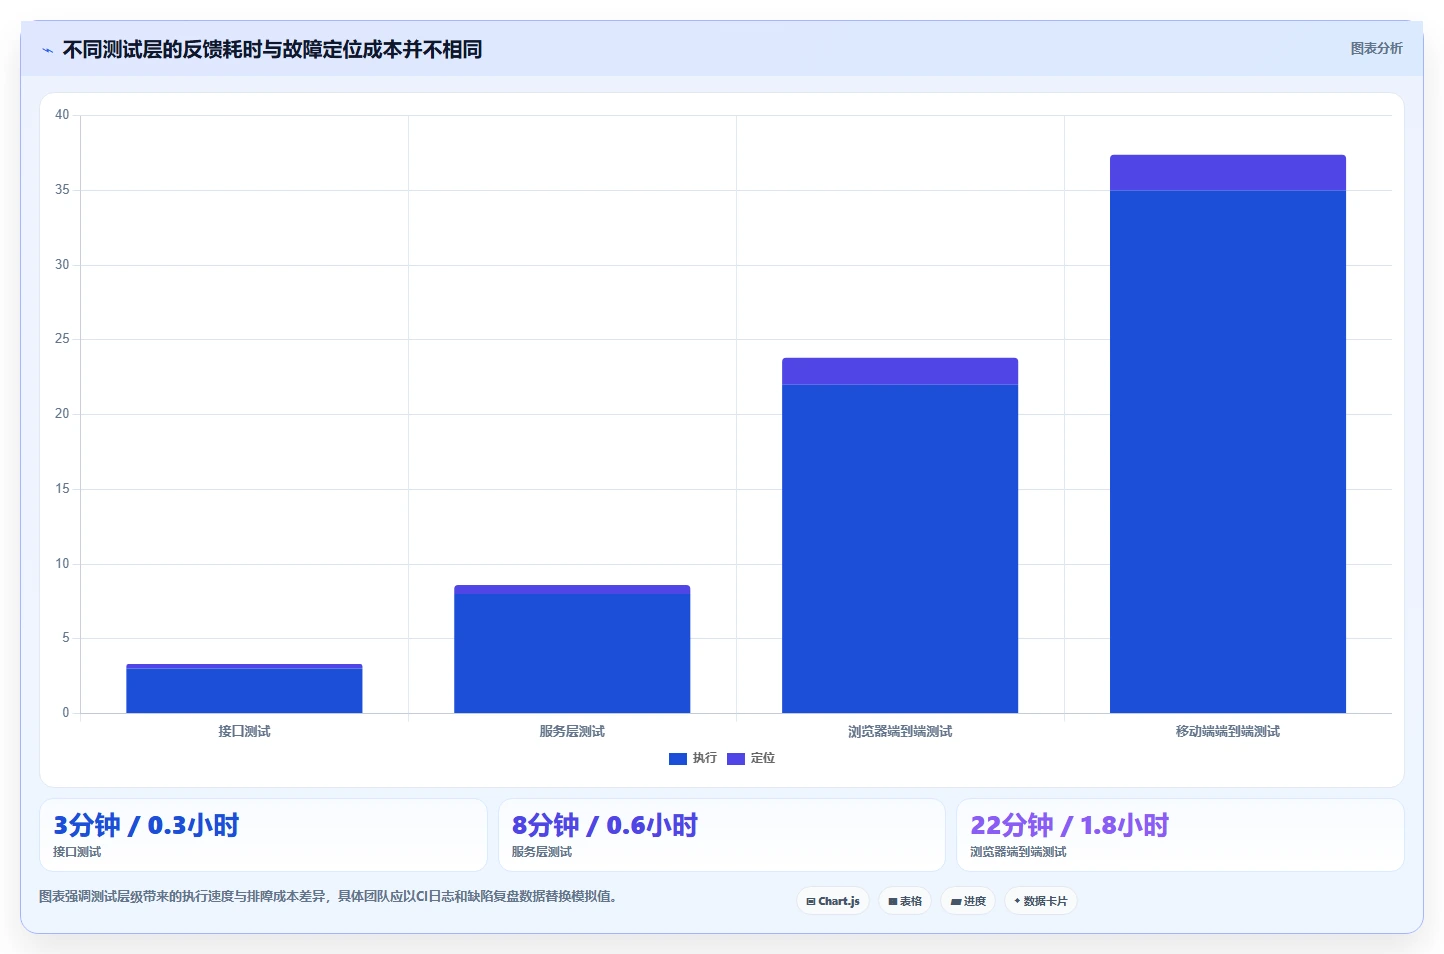
Task: Click the icon in the Chart.js tag
Action: [x=811, y=902]
